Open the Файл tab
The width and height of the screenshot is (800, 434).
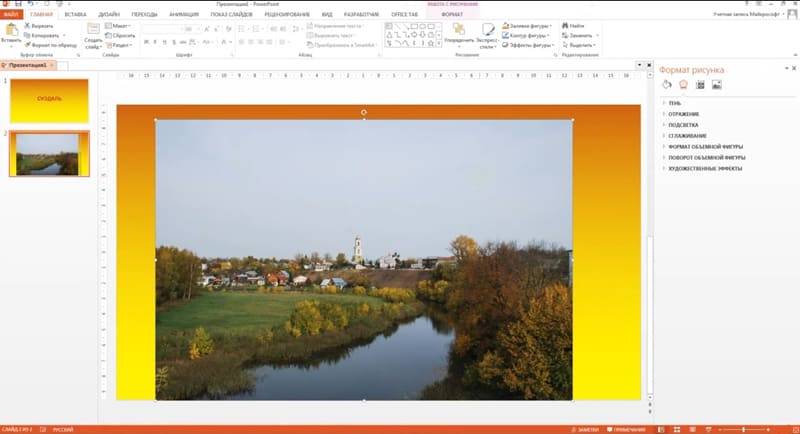[11, 14]
